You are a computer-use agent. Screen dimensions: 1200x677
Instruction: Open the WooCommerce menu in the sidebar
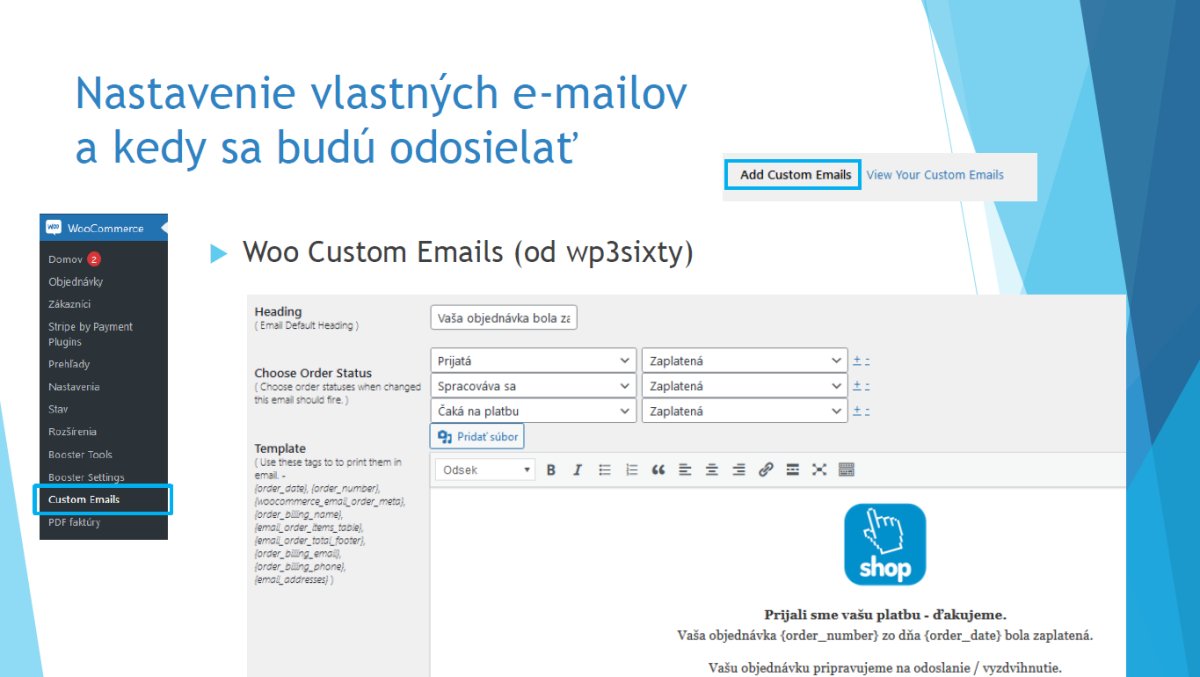[x=104, y=228]
